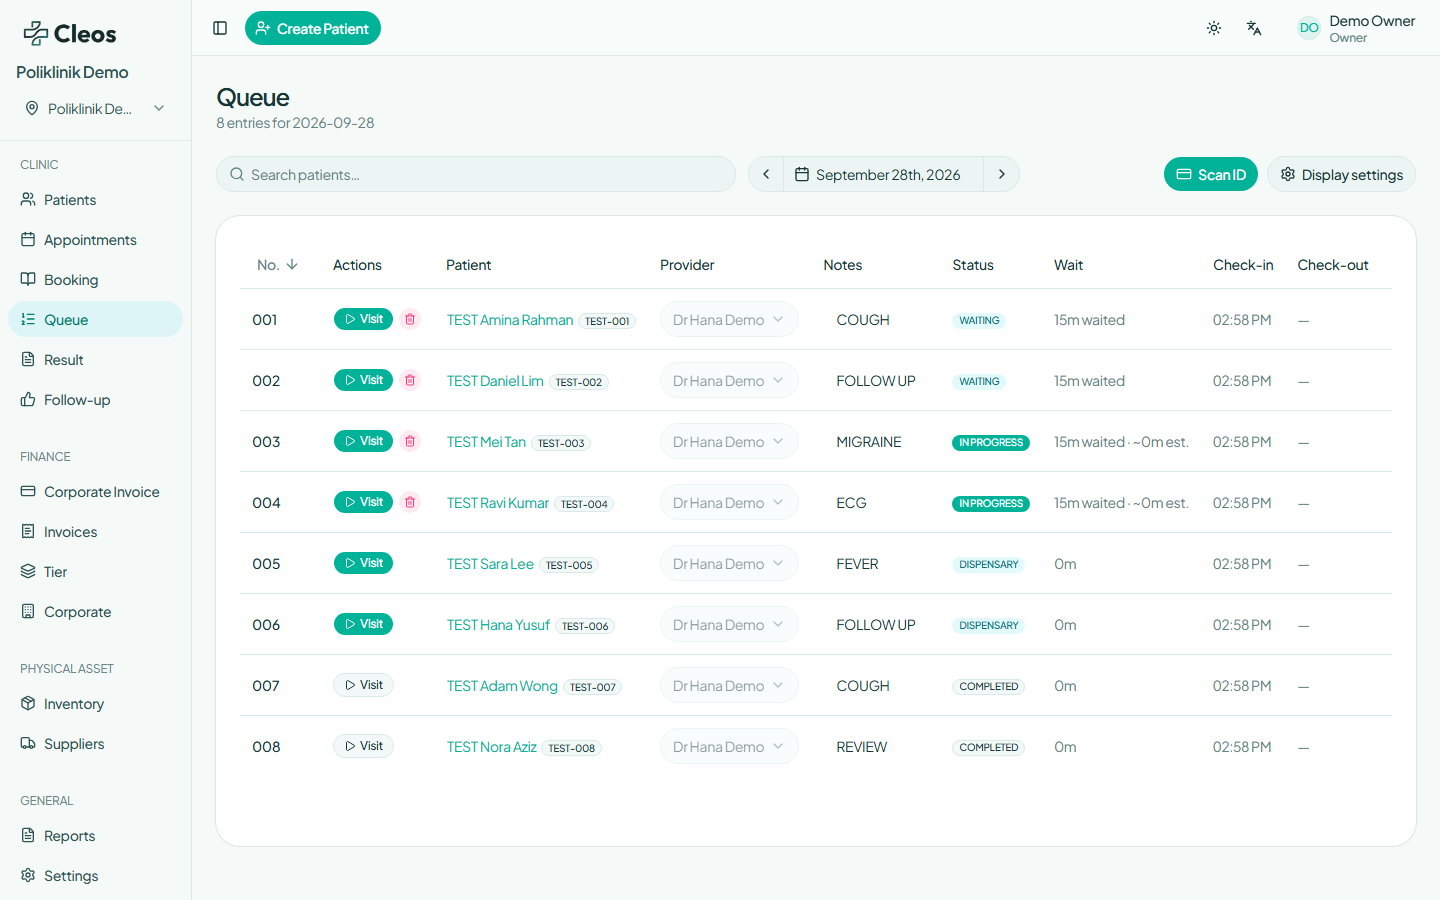Go to previous day arrow
Screen dimensions: 1440x900
click(x=766, y=174)
